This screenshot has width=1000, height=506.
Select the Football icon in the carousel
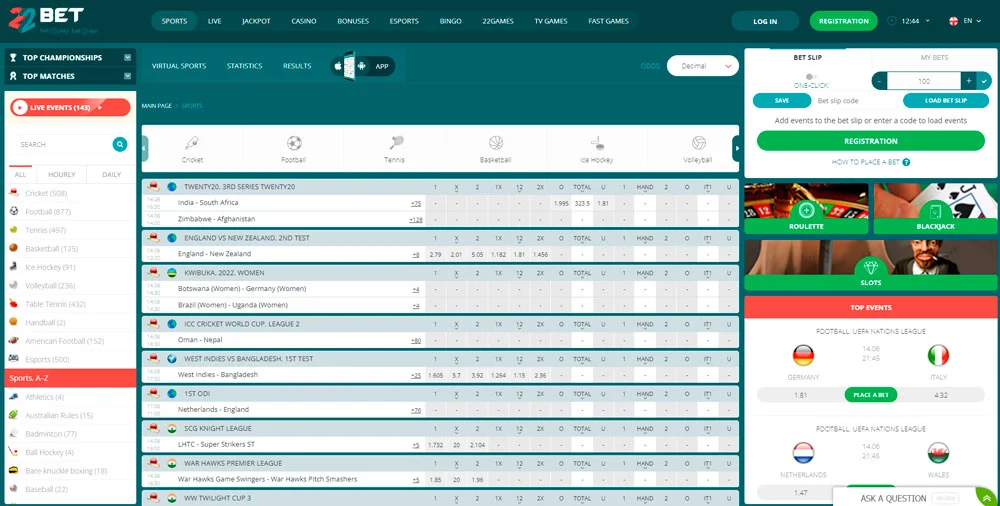click(x=294, y=142)
